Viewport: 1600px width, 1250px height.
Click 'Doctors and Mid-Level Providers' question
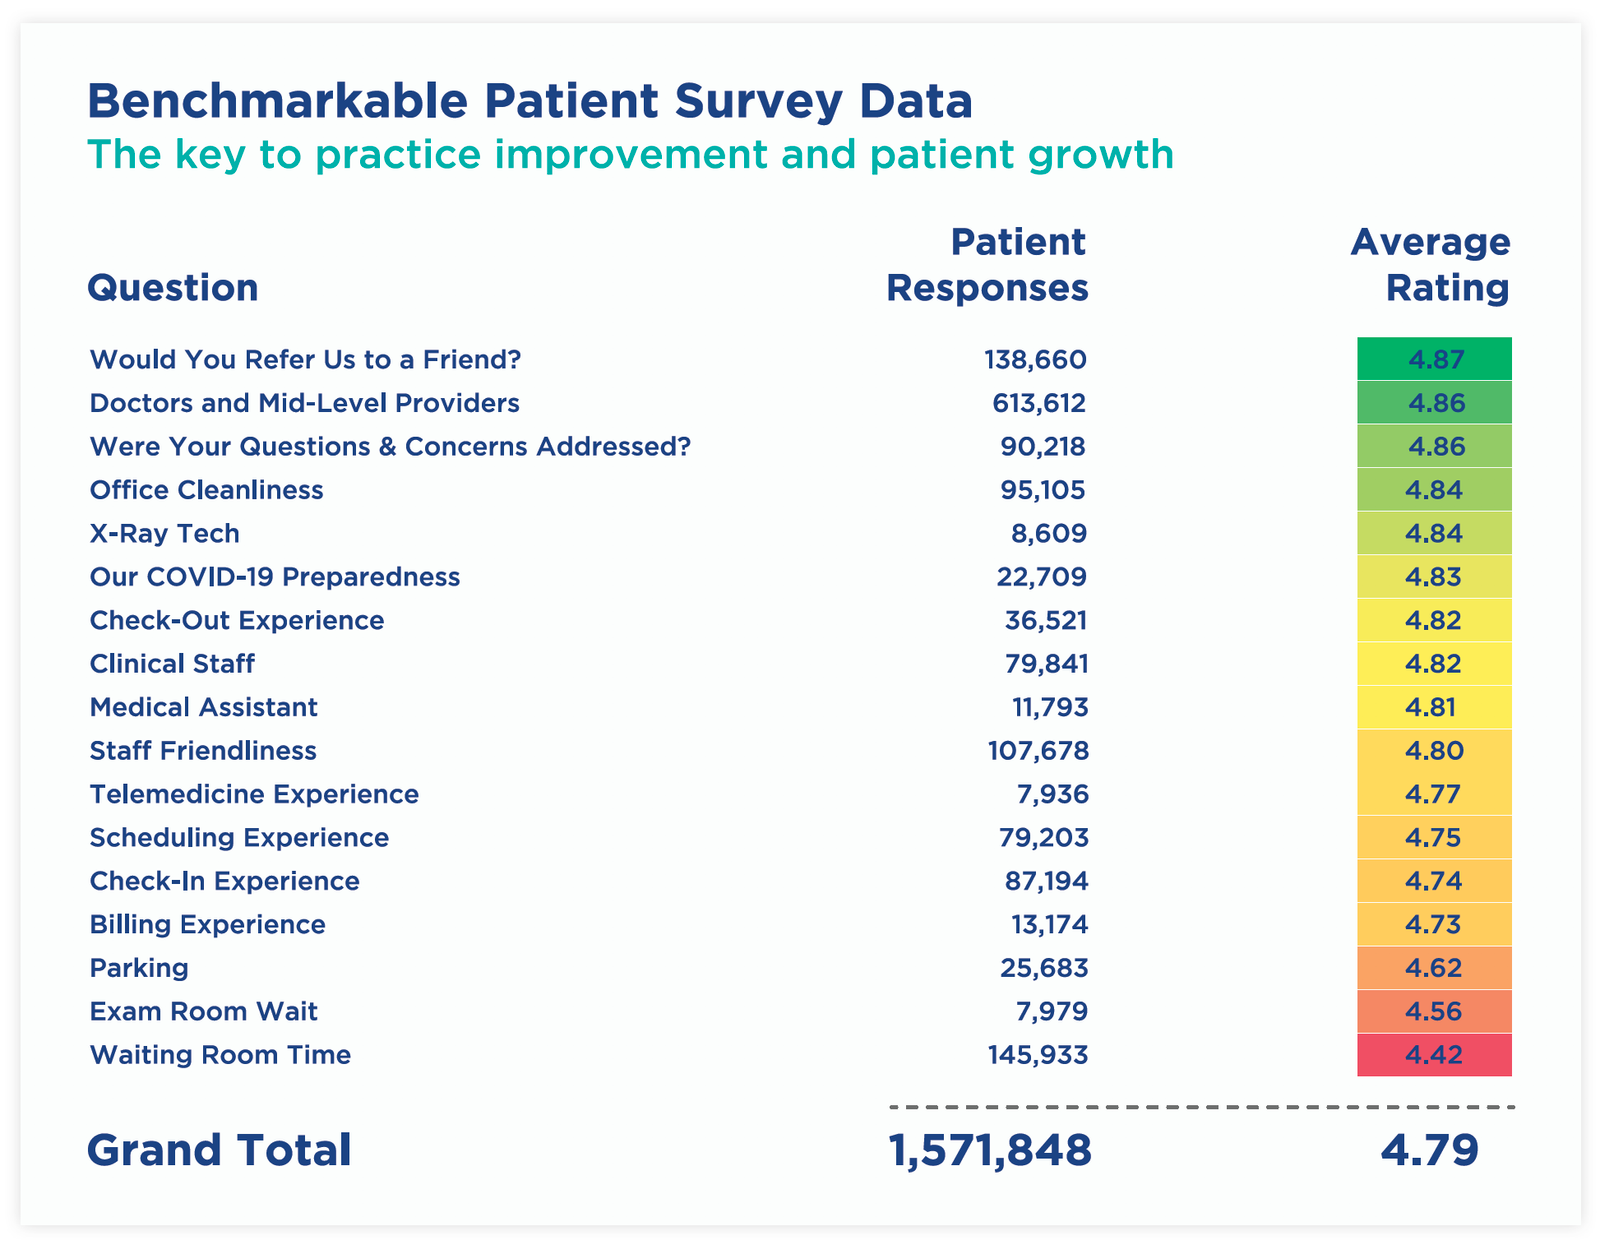click(304, 403)
